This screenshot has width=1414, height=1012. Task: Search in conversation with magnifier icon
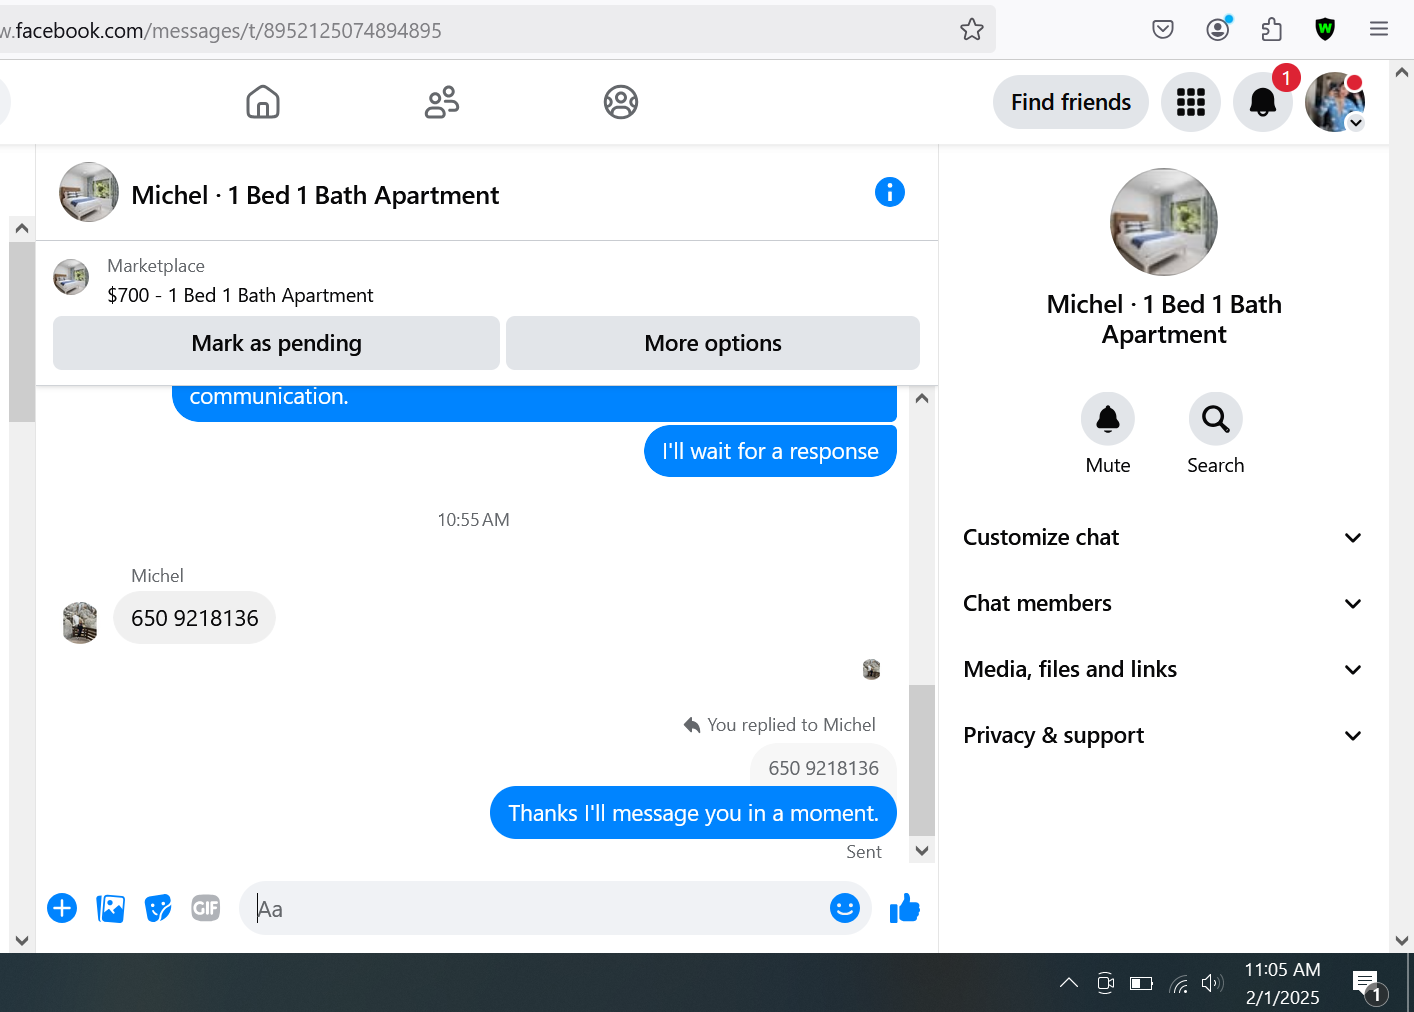1216,419
